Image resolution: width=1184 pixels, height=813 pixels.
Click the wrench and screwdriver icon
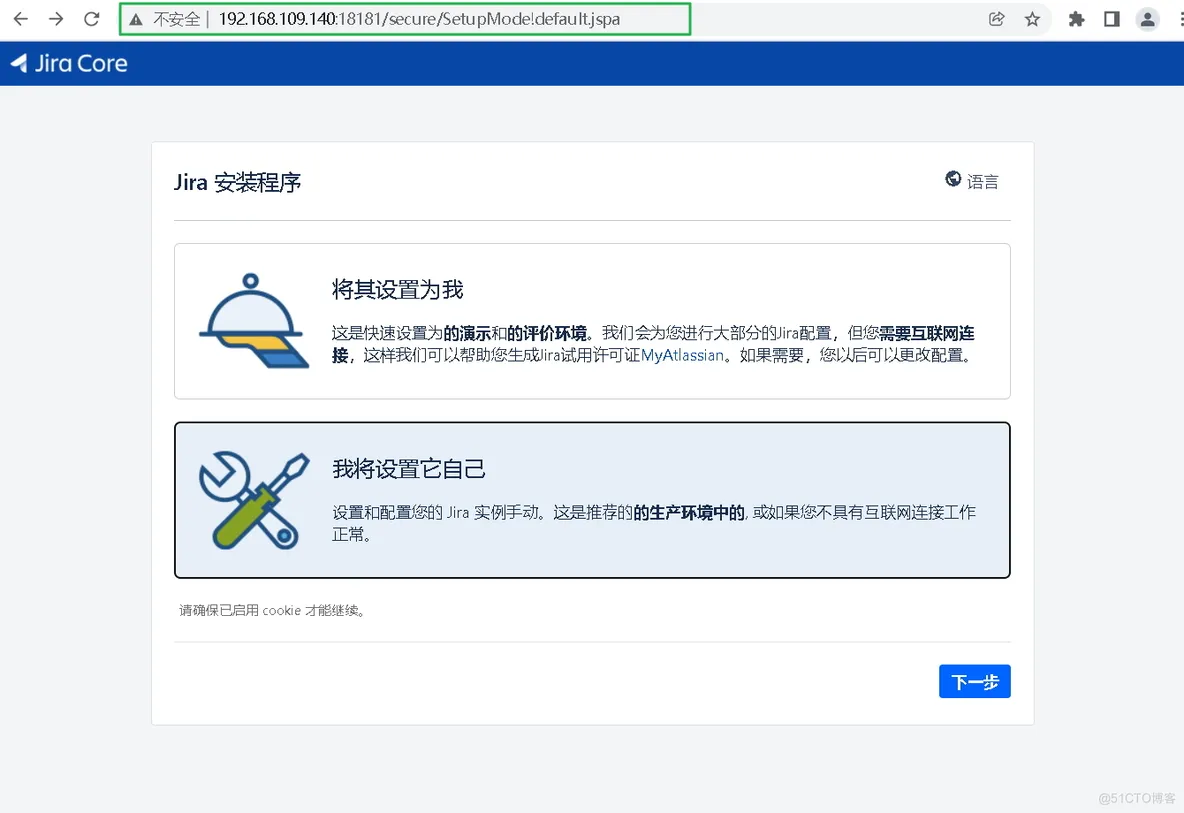click(x=254, y=500)
